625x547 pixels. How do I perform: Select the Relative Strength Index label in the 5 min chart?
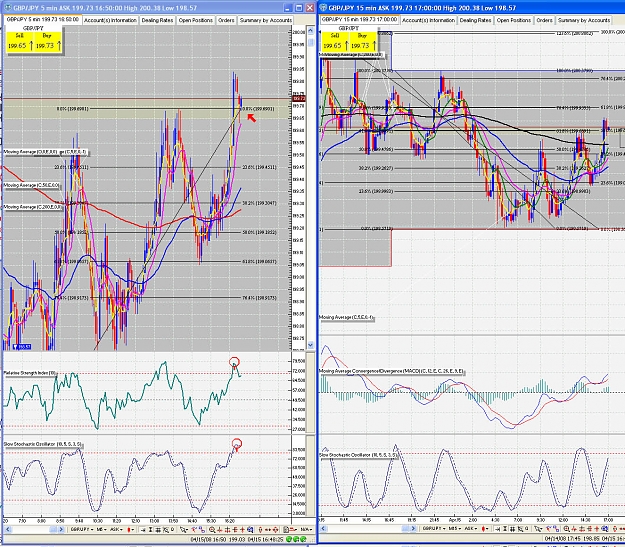point(30,373)
